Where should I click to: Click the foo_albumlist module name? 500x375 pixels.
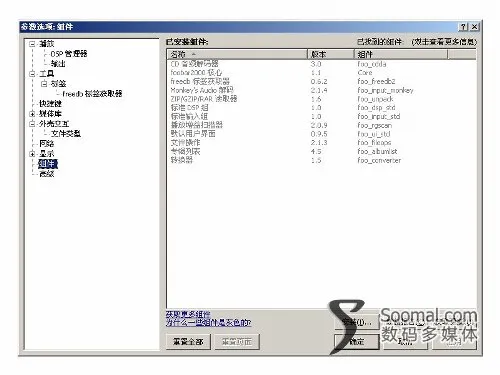click(x=377, y=151)
